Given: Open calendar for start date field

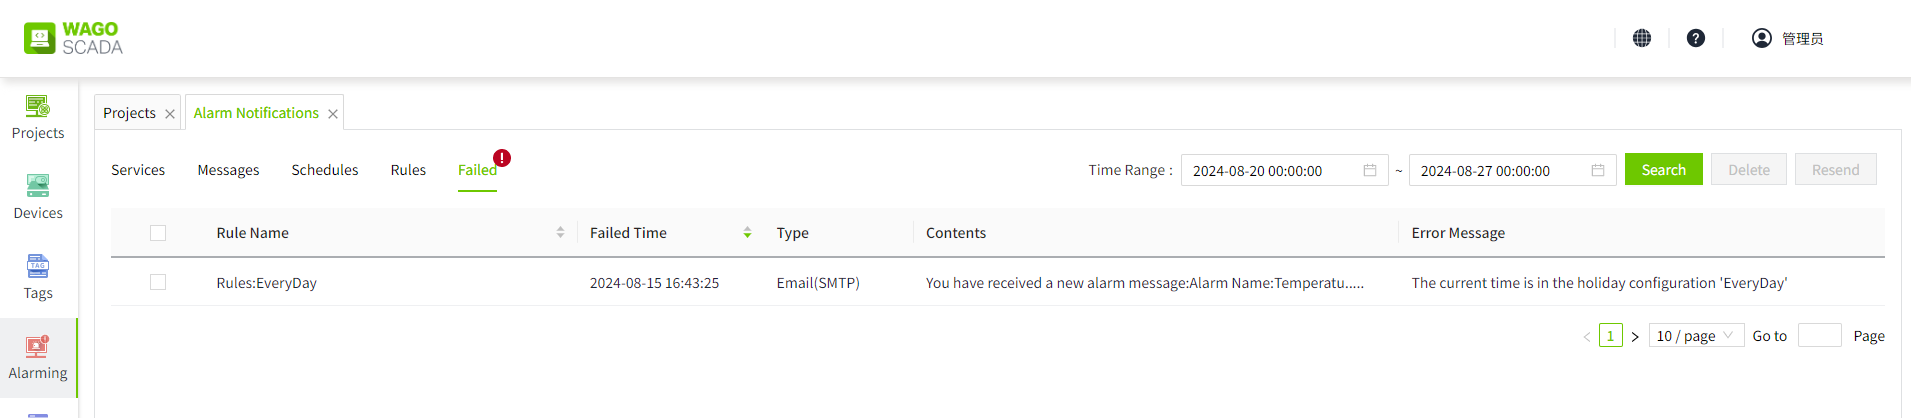Looking at the screenshot, I should click(1370, 171).
